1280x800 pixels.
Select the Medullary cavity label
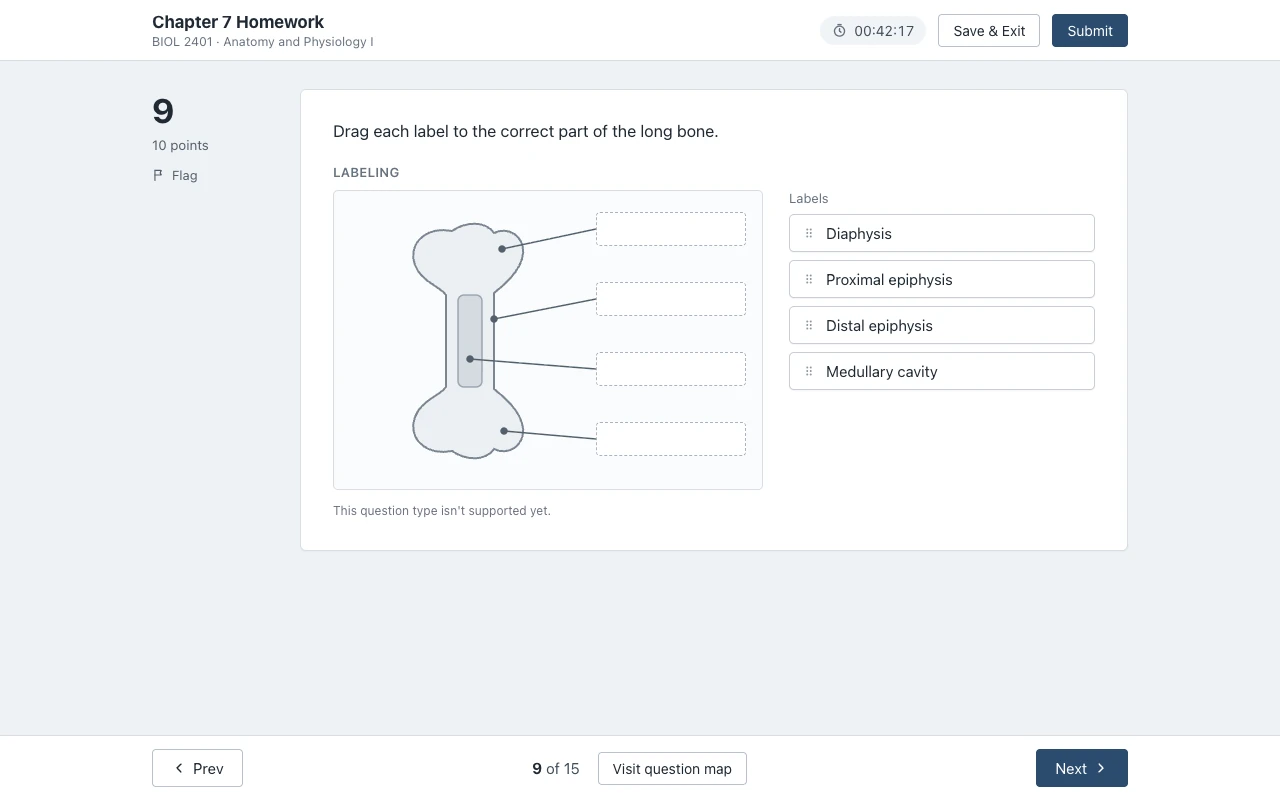coord(942,371)
